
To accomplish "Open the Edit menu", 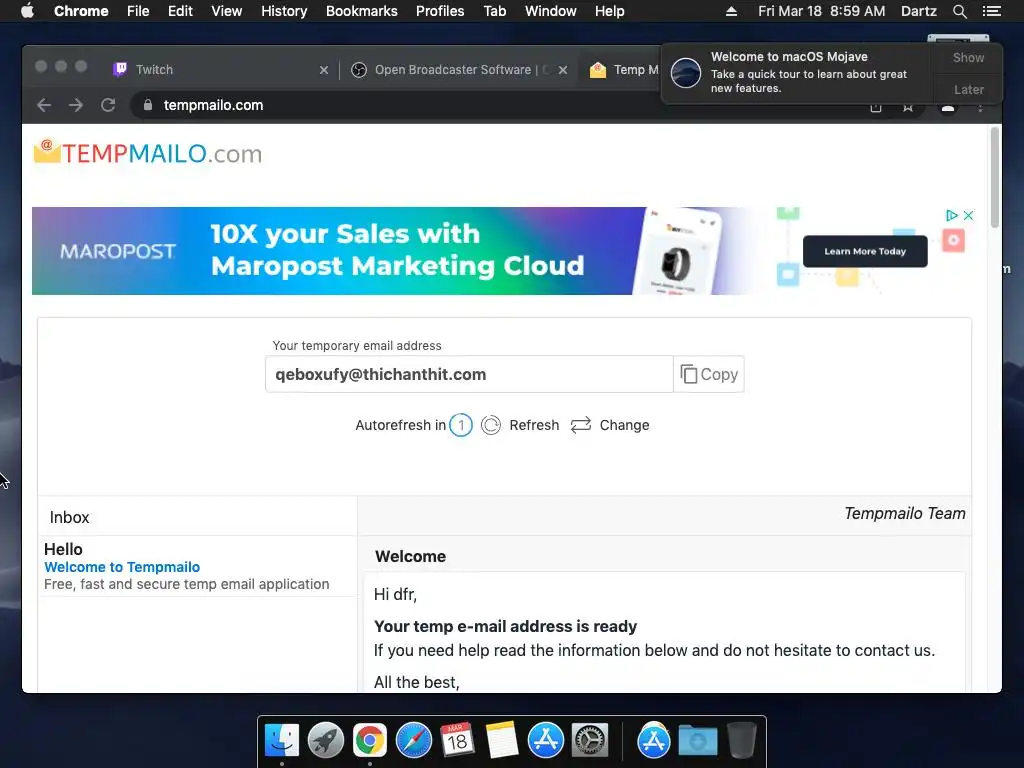I will point(180,11).
